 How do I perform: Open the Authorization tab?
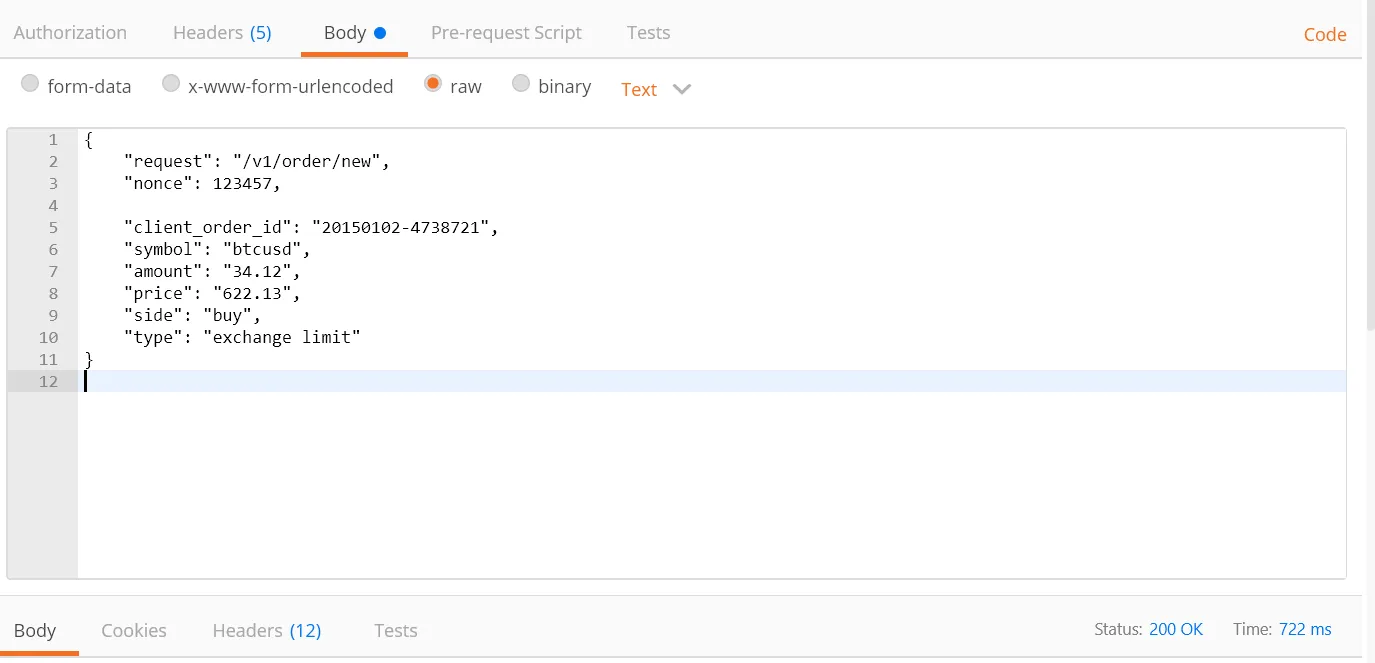70,33
